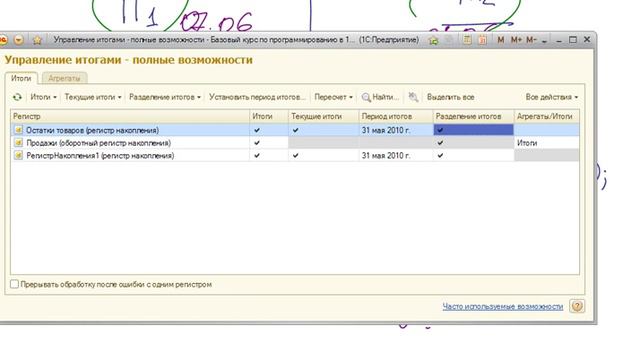The width and height of the screenshot is (640, 360).
Task: Click the Итоги column header
Action: pos(269,116)
